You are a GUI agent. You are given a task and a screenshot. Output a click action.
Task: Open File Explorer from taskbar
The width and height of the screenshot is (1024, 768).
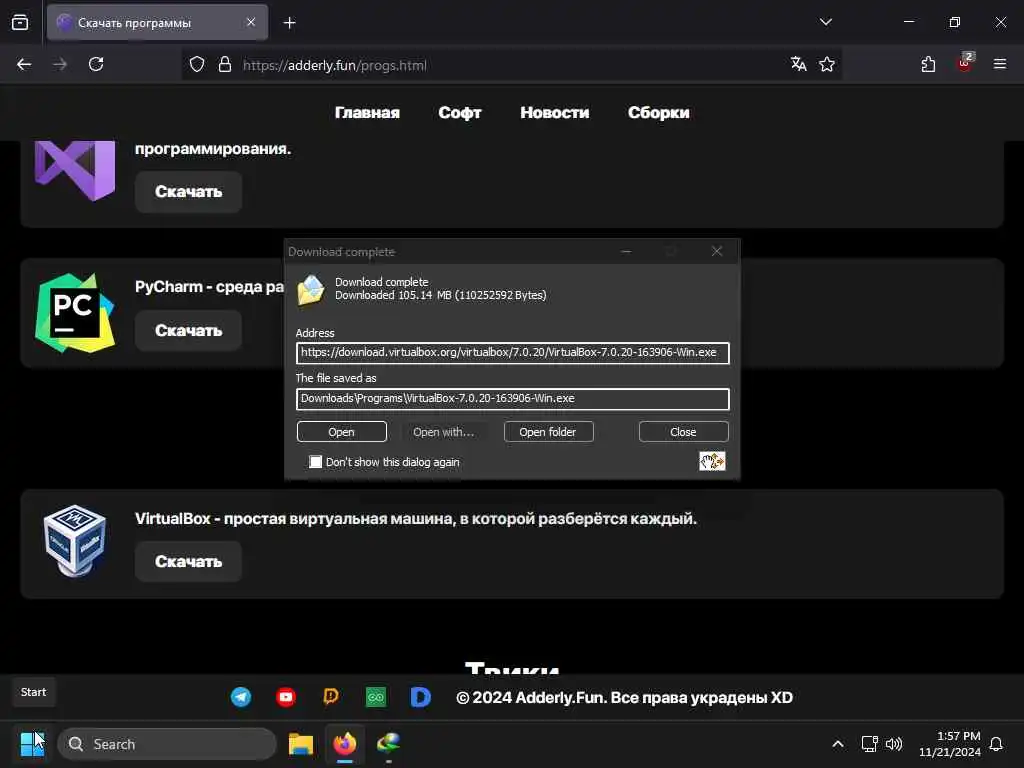301,744
